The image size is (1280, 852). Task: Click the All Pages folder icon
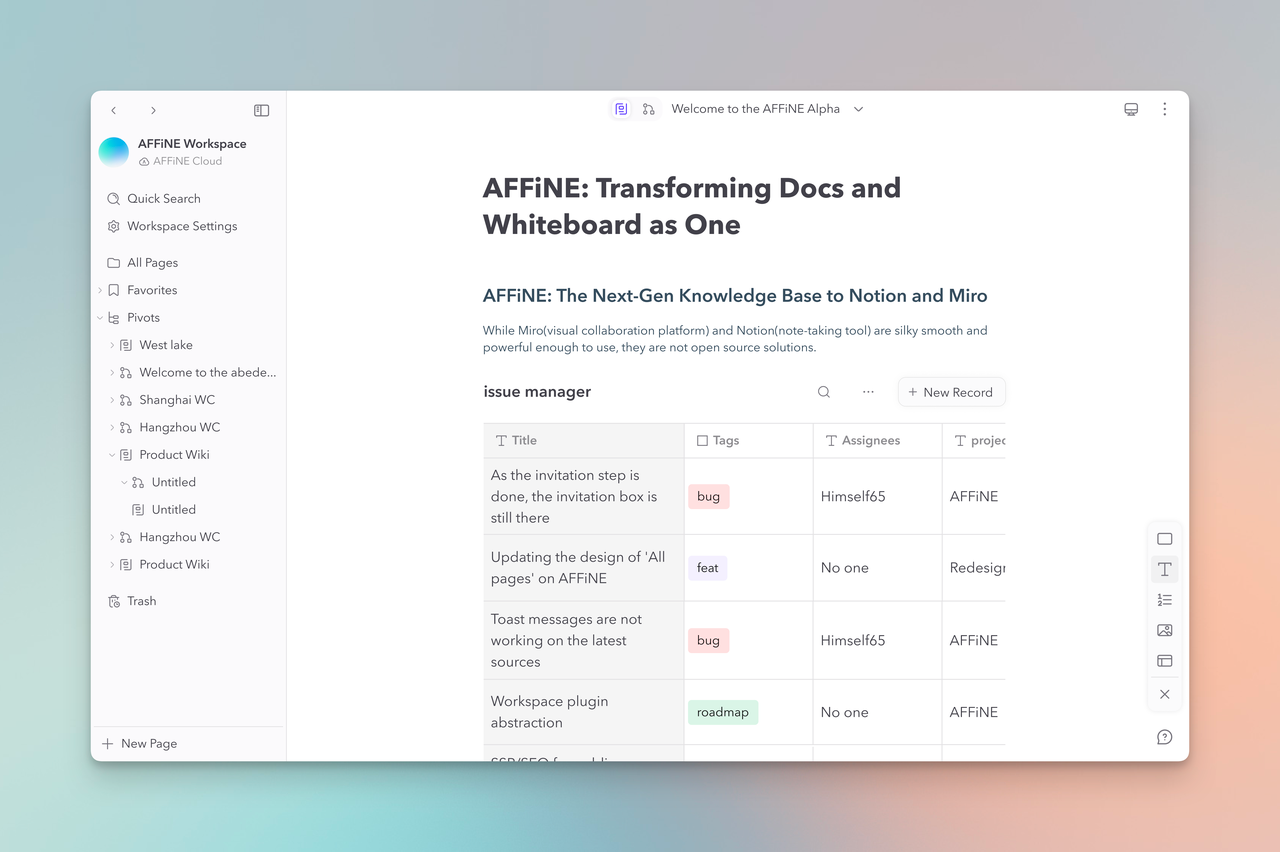click(x=114, y=263)
